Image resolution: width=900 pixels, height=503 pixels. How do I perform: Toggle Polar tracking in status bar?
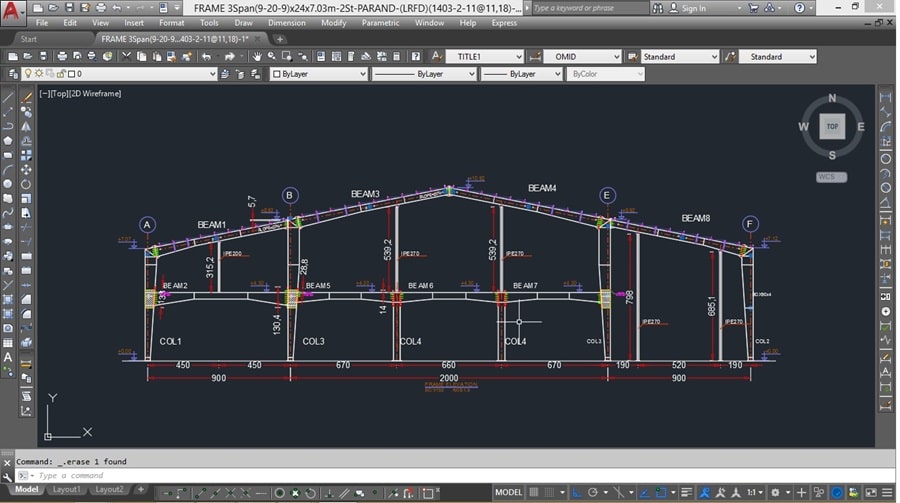(593, 492)
